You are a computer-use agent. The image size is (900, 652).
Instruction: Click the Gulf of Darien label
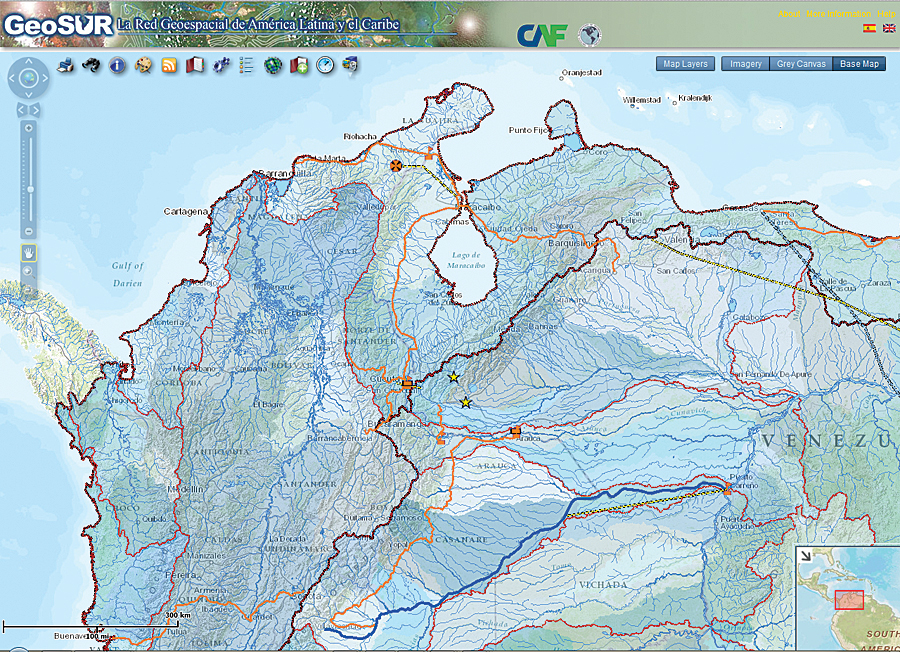(x=127, y=274)
